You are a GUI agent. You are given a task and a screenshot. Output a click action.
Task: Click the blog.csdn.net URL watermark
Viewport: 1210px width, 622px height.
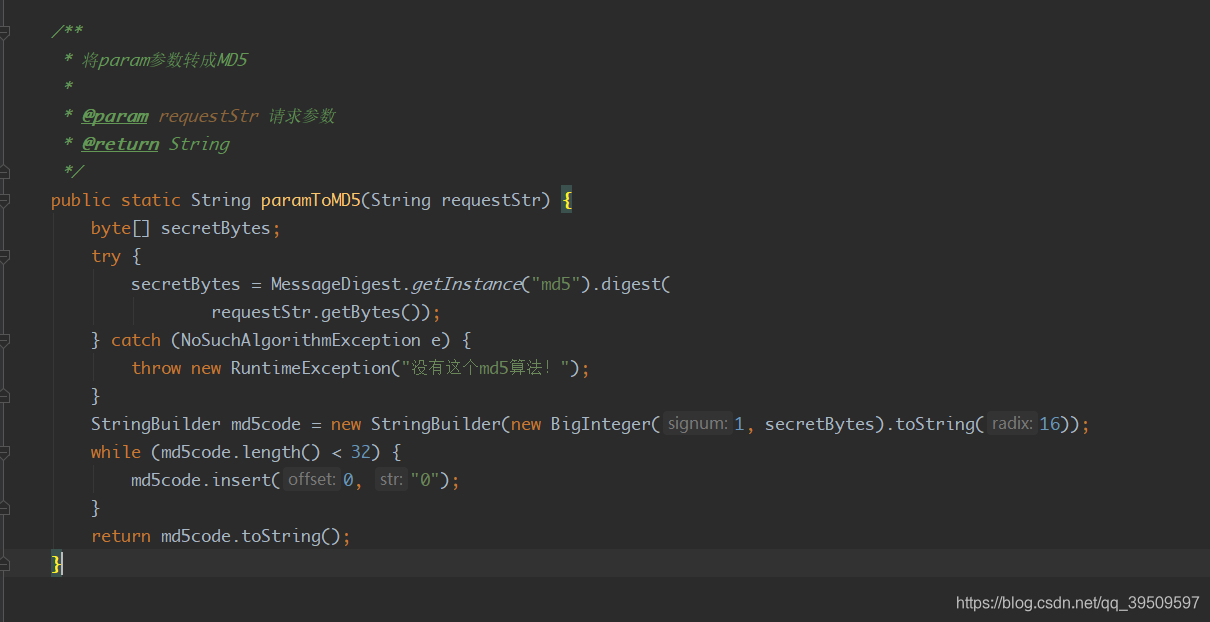click(1077, 603)
